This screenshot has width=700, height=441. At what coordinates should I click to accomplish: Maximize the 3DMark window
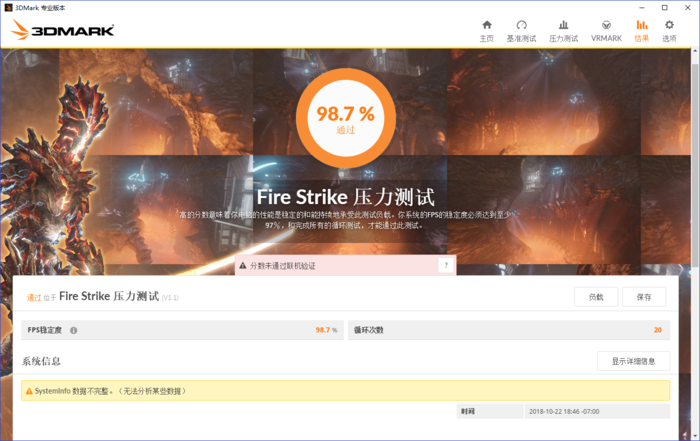pos(665,8)
